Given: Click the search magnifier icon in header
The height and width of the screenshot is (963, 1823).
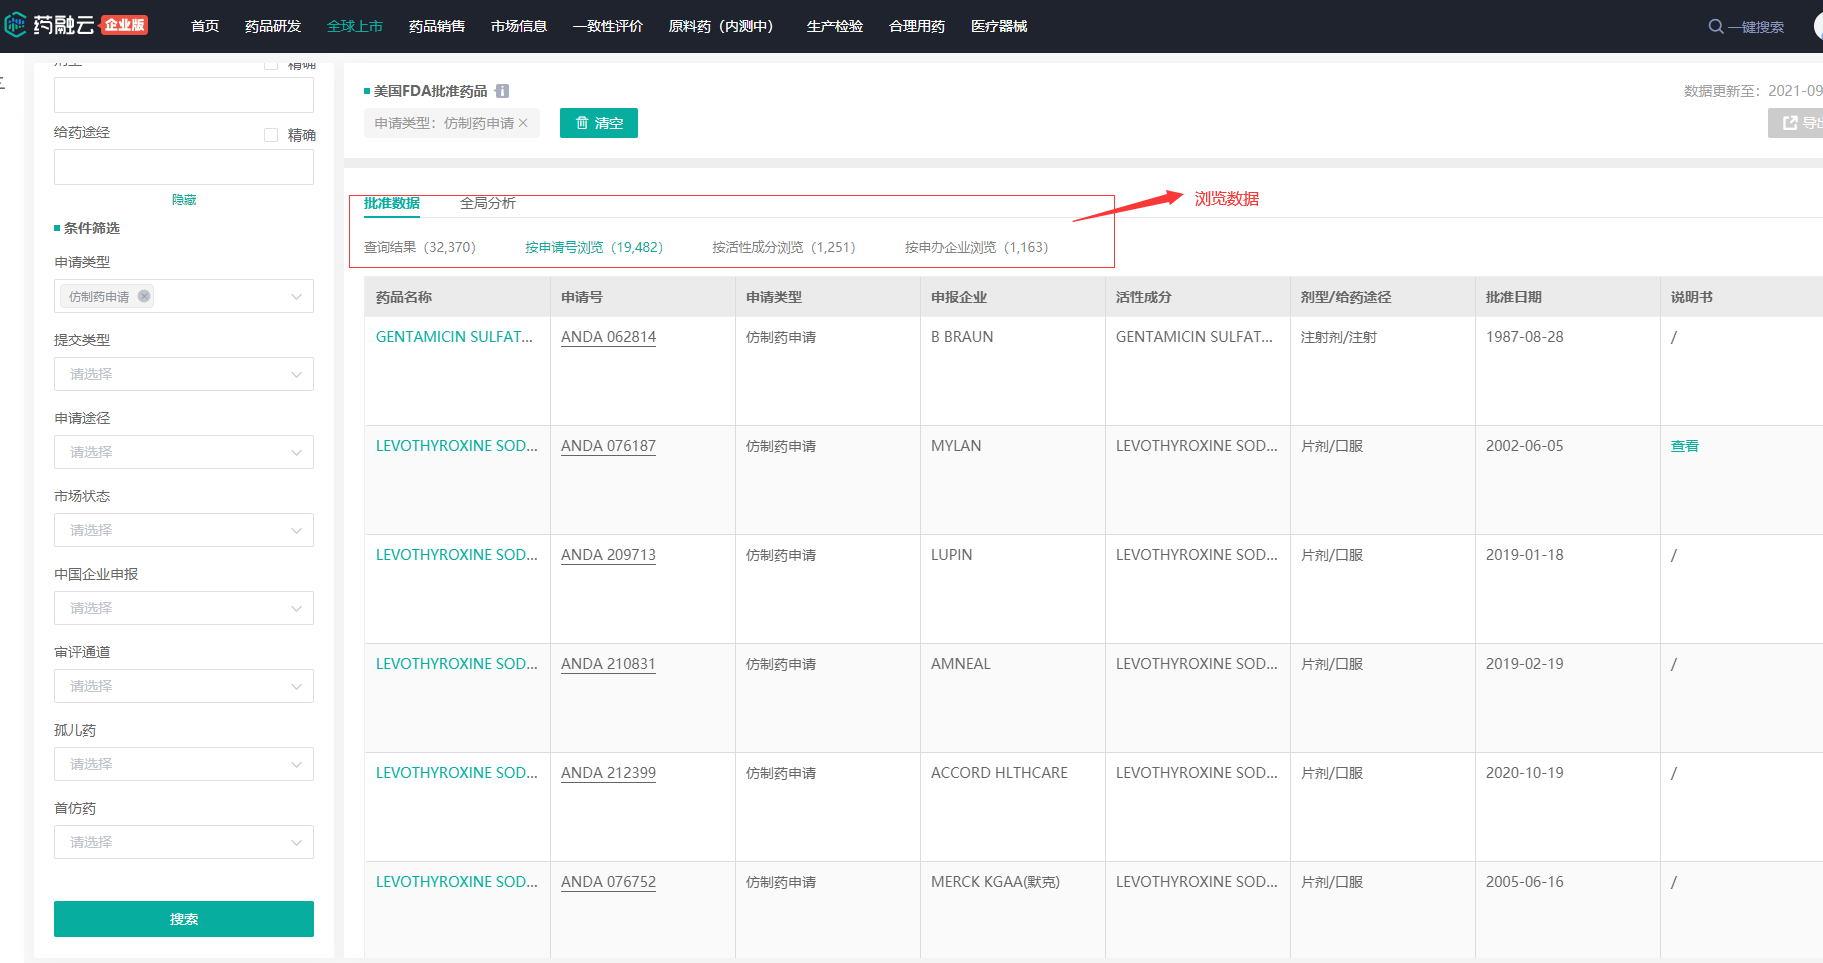Looking at the screenshot, I should pos(1715,27).
